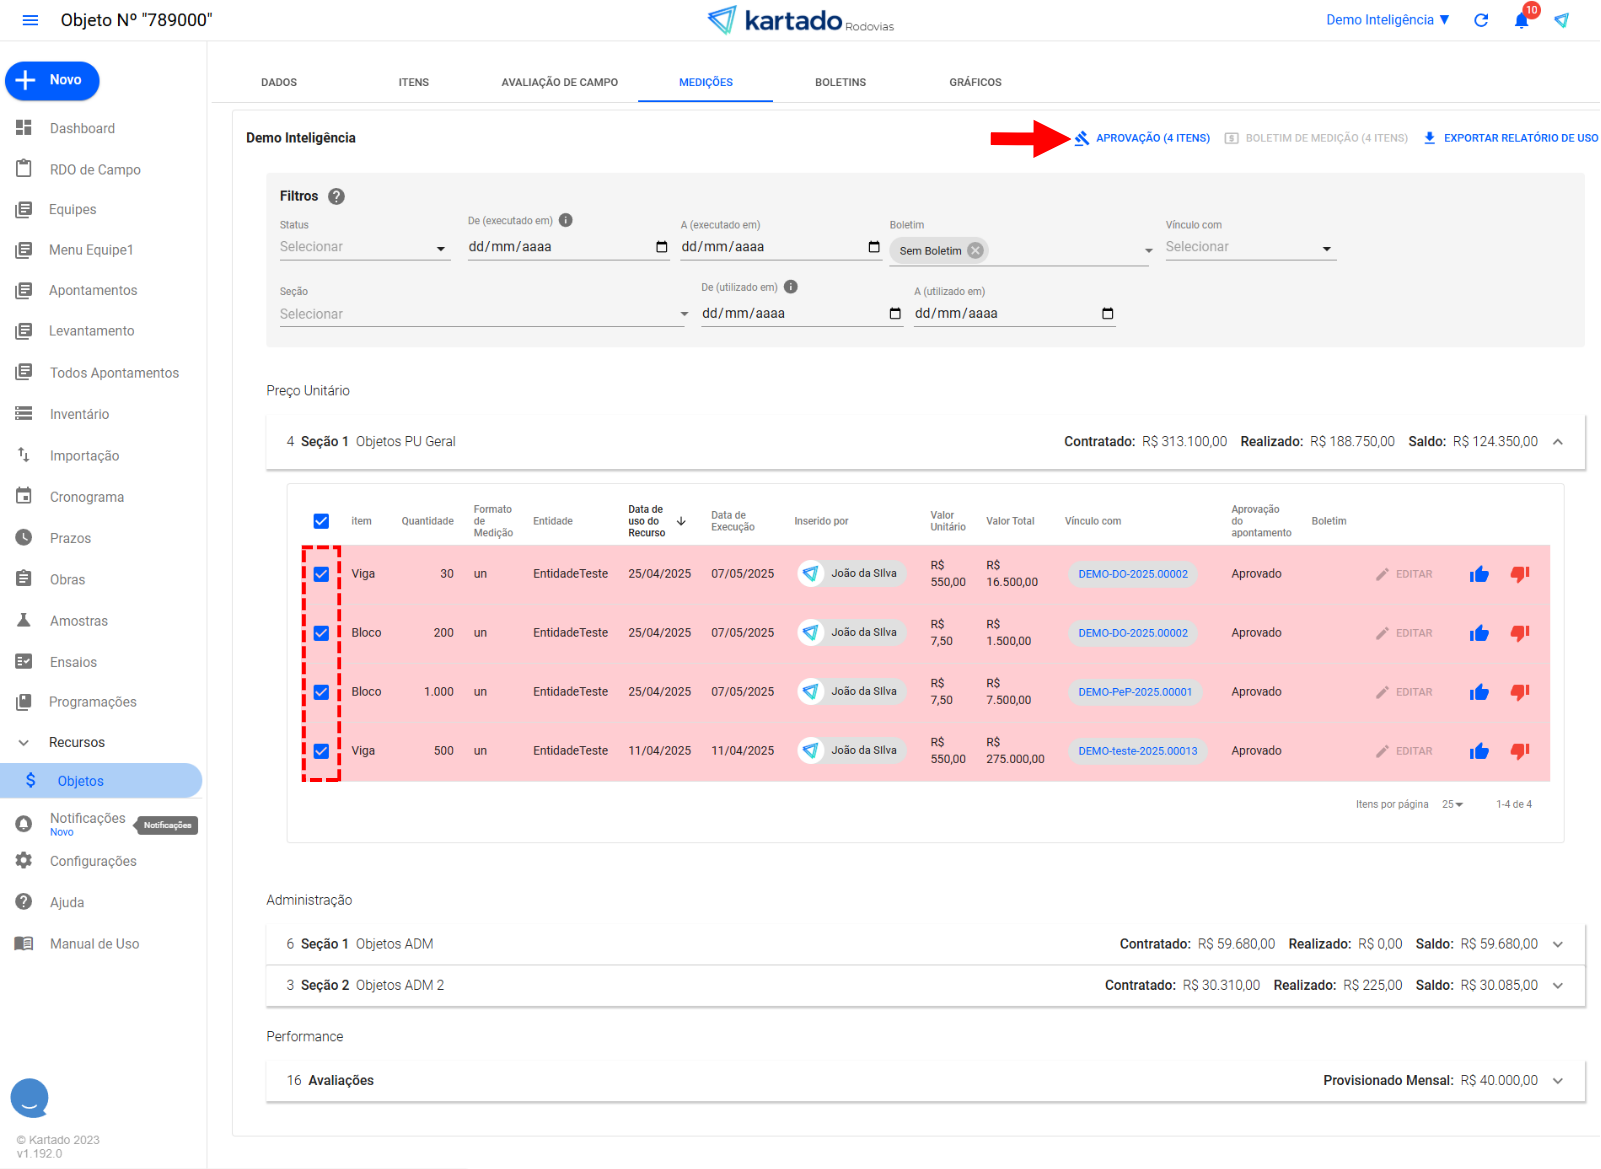Click the notifications bell icon

(x=1521, y=20)
